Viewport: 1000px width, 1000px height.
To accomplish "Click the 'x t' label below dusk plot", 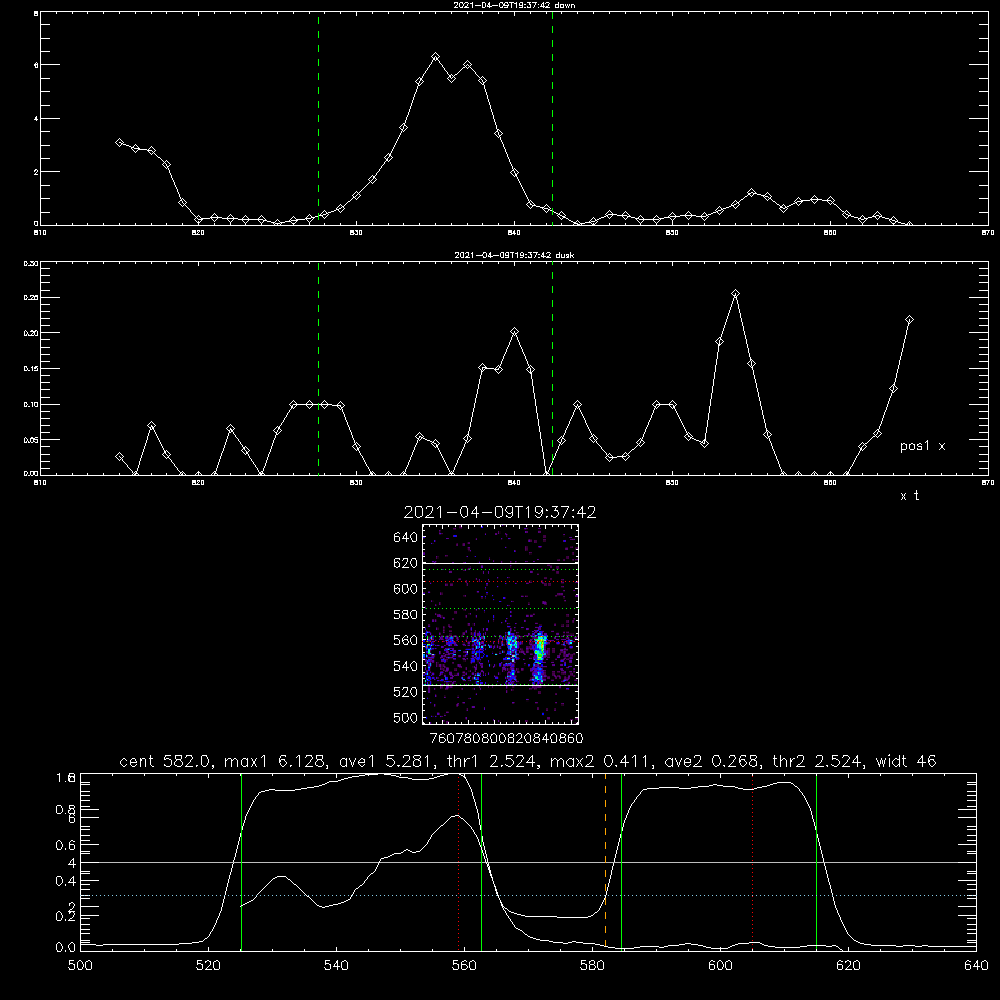I will (x=909, y=496).
